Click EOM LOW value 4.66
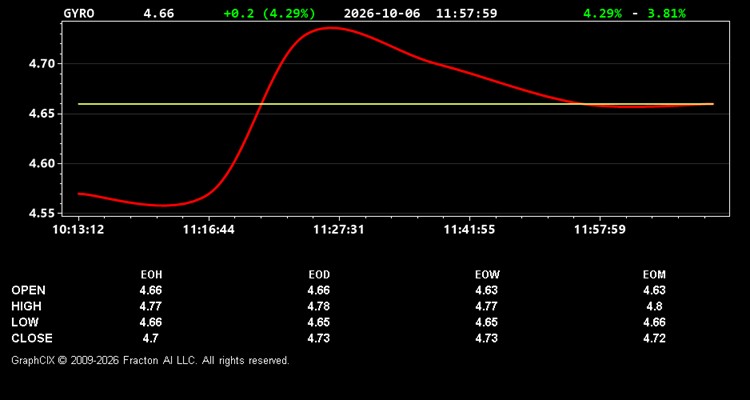 [x=654, y=322]
